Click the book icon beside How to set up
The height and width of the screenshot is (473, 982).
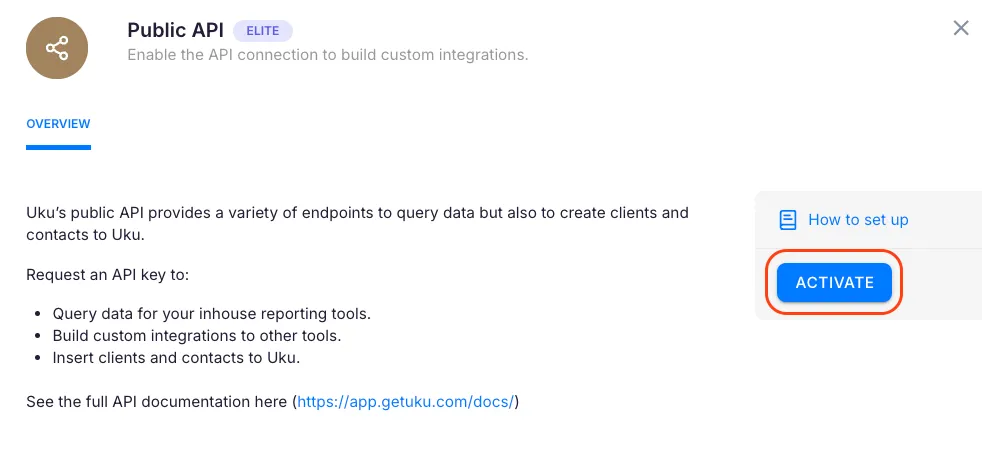[788, 220]
